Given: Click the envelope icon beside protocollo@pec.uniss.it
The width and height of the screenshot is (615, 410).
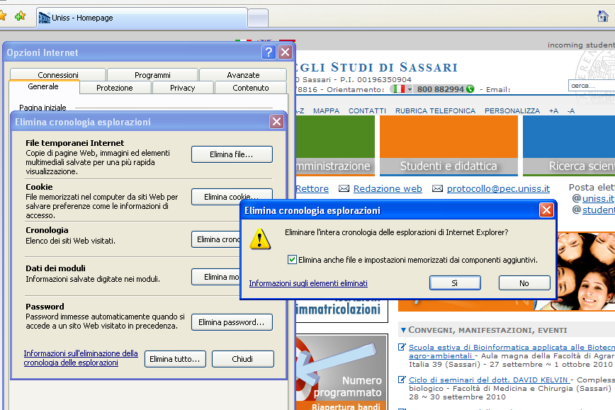Looking at the screenshot, I should coord(436,188).
